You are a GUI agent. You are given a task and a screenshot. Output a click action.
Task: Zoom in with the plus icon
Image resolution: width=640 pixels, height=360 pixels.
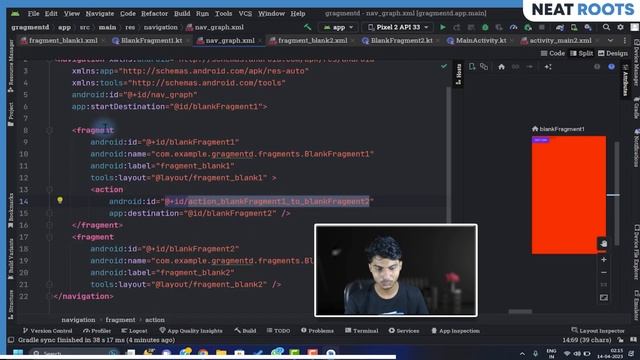(604, 260)
